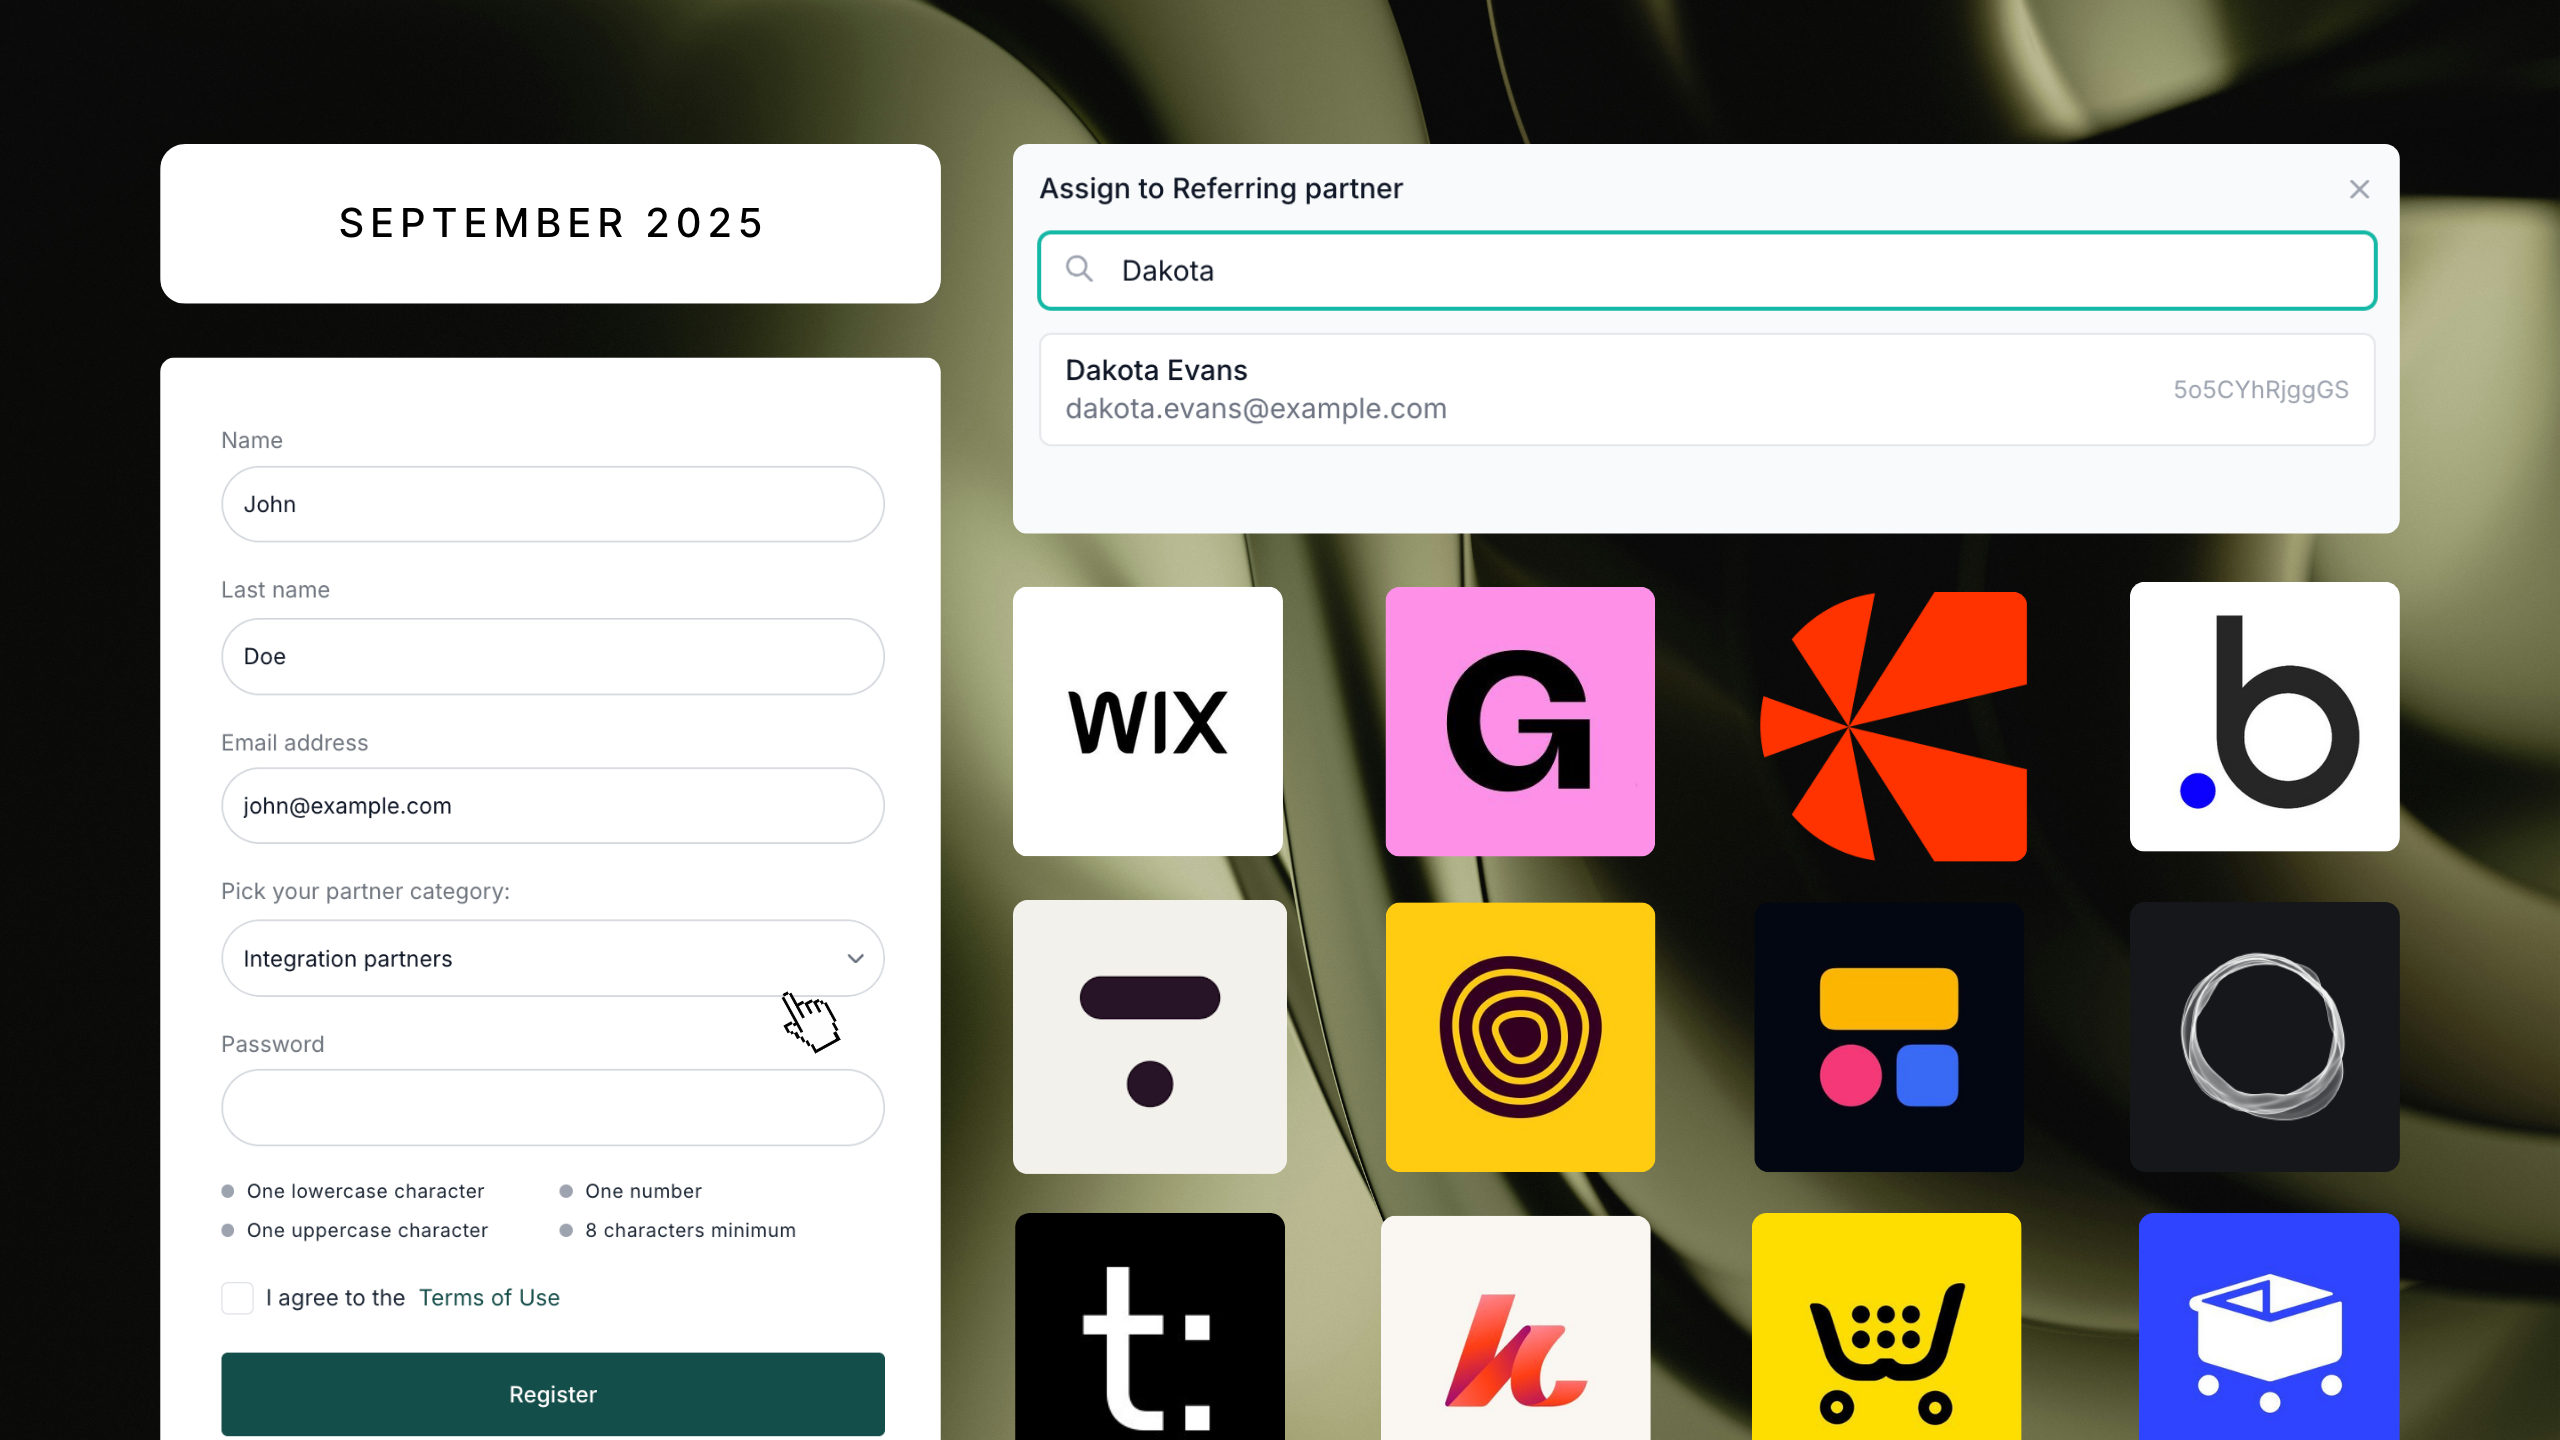The height and width of the screenshot is (1440, 2560).
Task: Open the Integration partners combo box
Action: (x=552, y=958)
